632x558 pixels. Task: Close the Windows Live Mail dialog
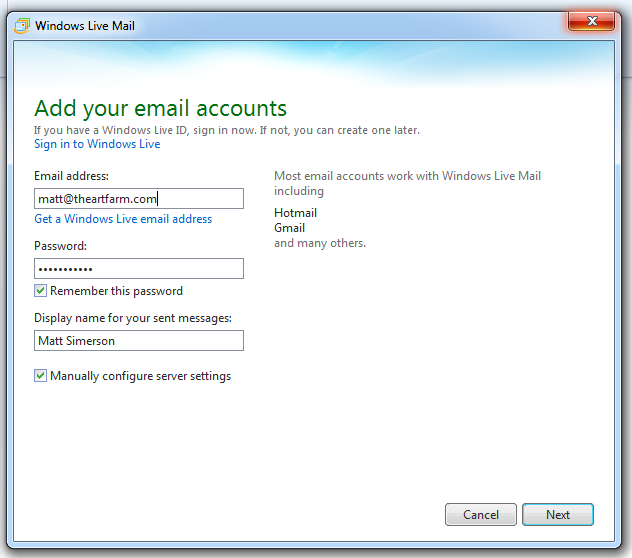591,21
